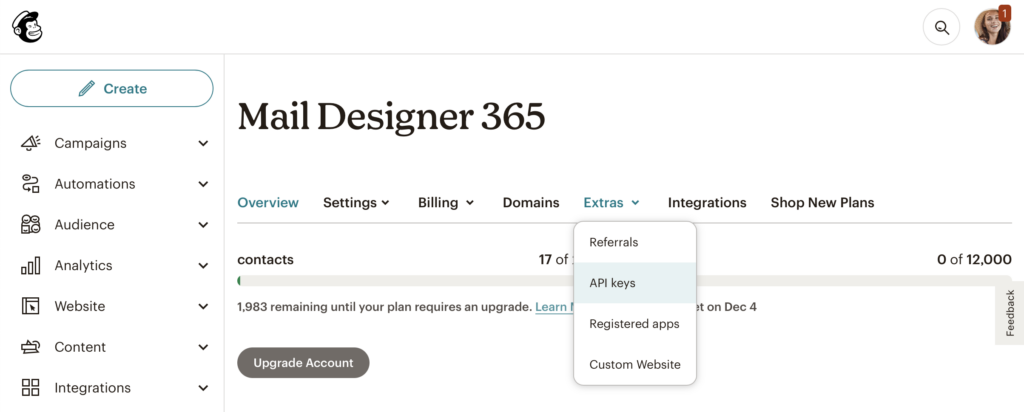Click the Mail Designer 365 heading
Screen dimensions: 1024x412
pyautogui.click(x=391, y=118)
